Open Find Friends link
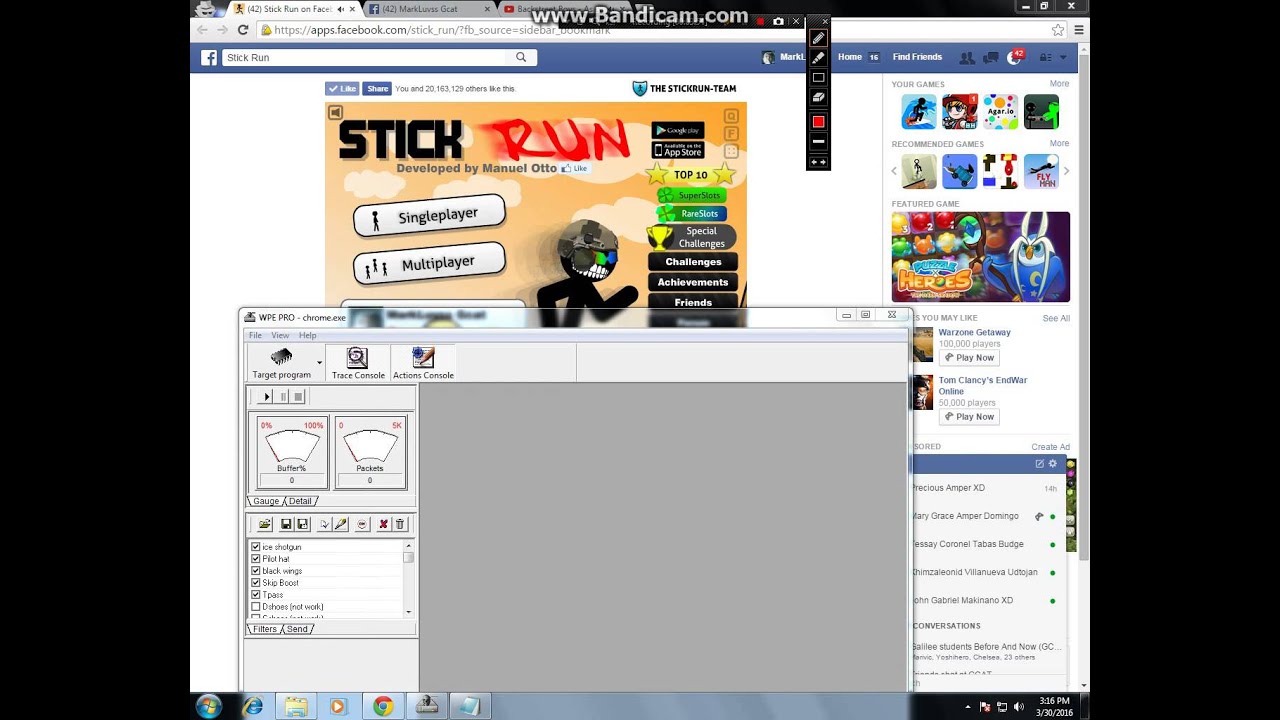This screenshot has height=720, width=1280. click(x=917, y=57)
